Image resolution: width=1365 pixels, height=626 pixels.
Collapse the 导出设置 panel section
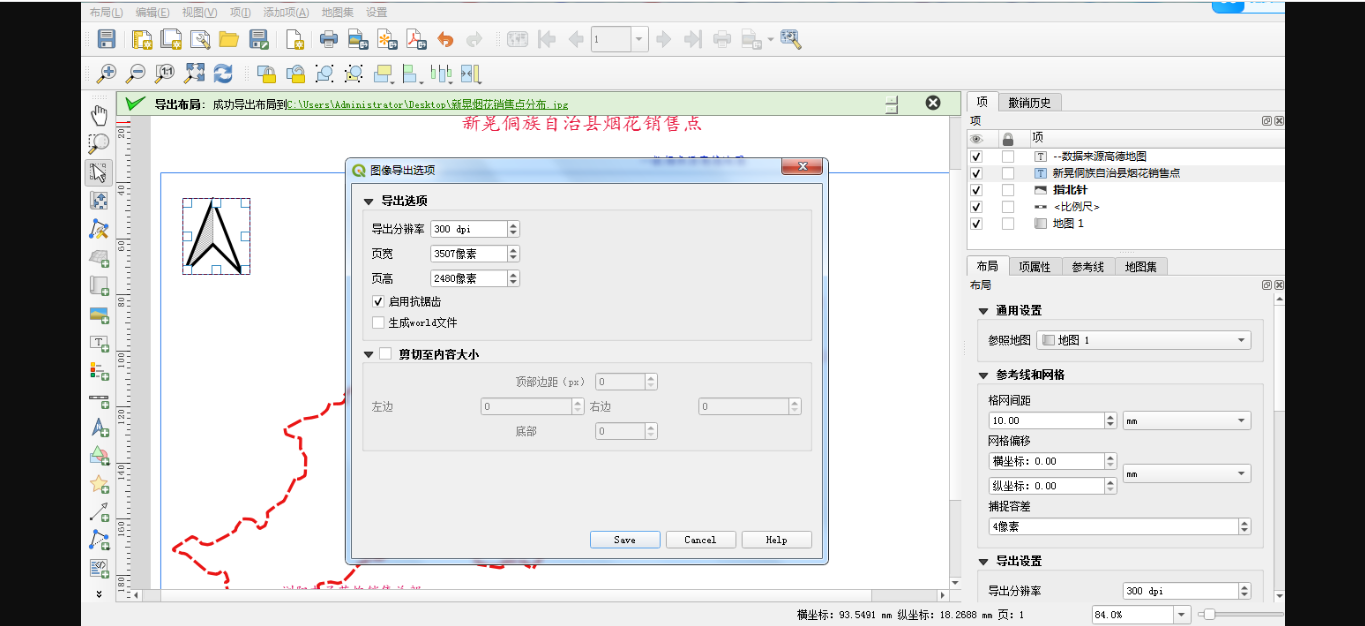click(x=984, y=561)
